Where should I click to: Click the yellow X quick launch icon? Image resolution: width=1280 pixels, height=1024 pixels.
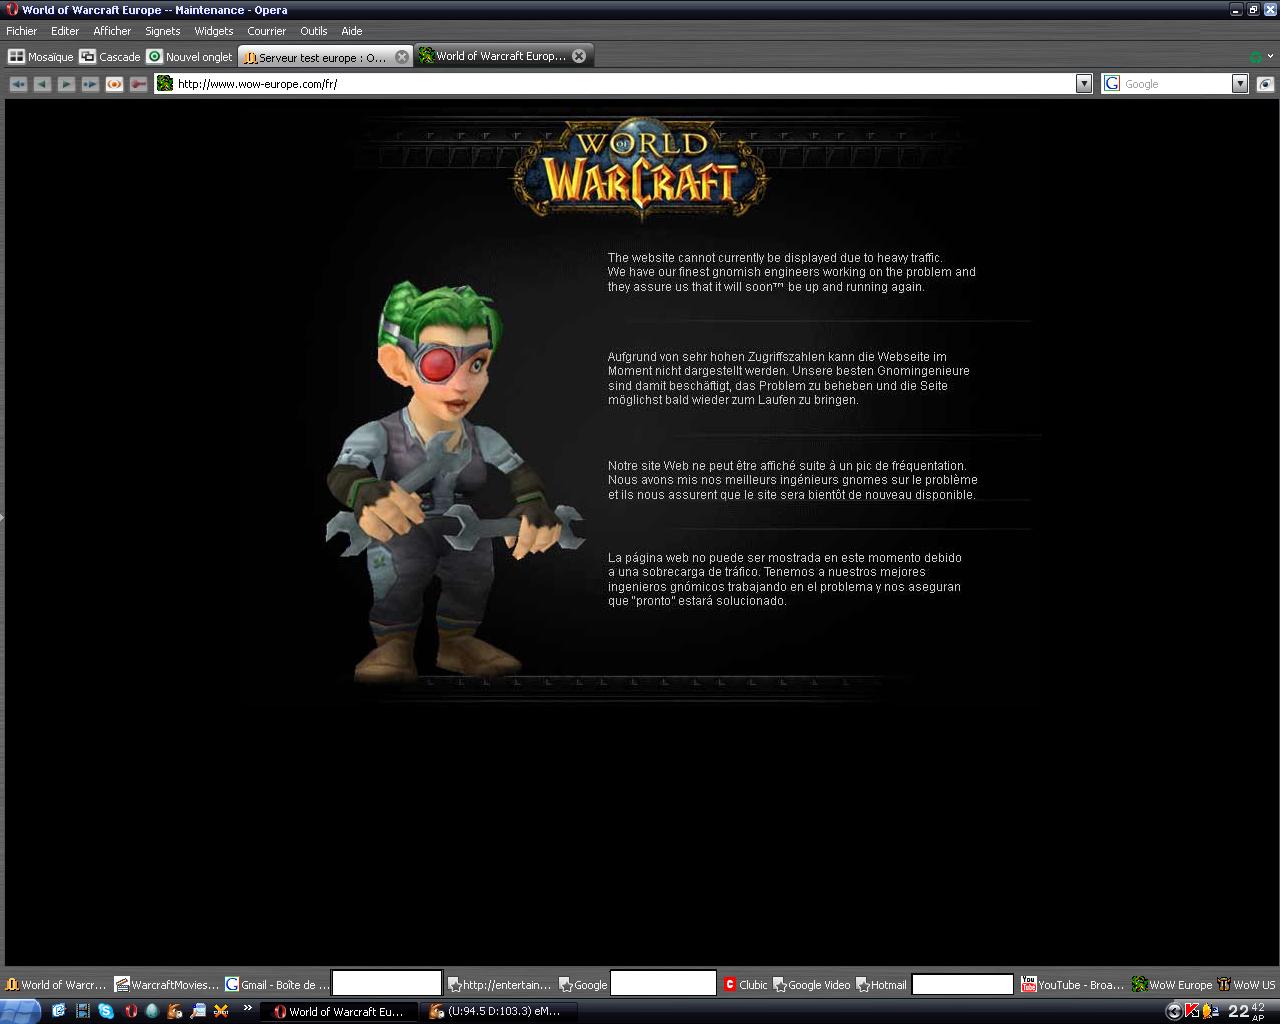[221, 1011]
